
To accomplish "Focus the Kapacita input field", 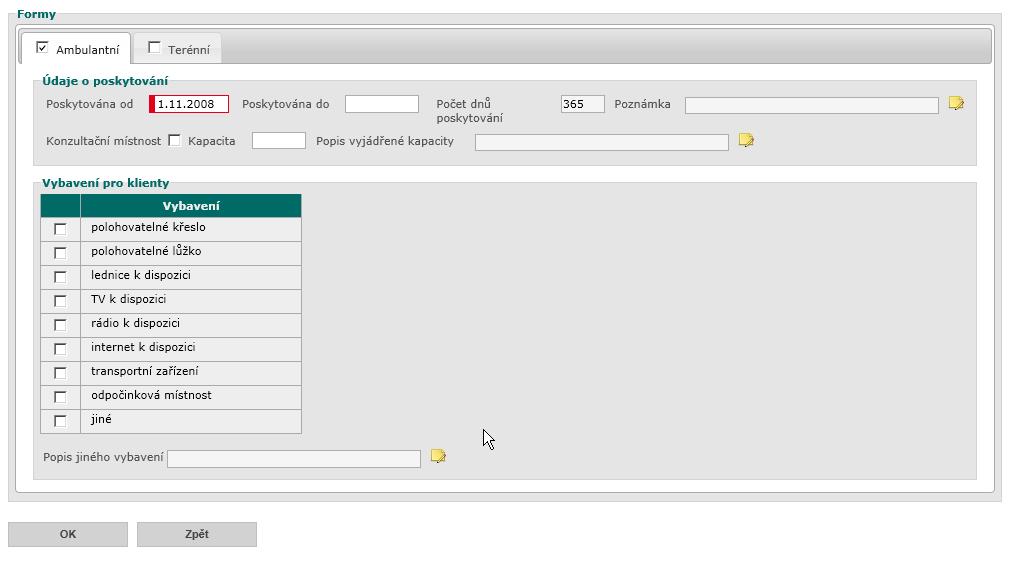I will tap(278, 141).
